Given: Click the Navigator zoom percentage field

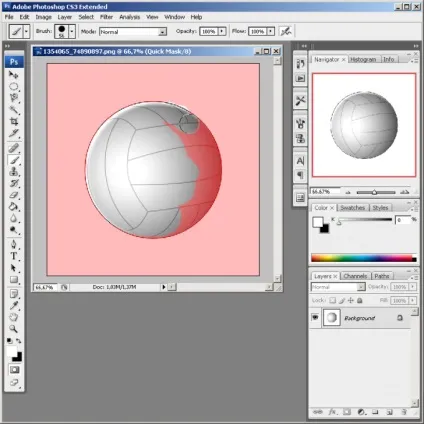Looking at the screenshot, I should (325, 192).
